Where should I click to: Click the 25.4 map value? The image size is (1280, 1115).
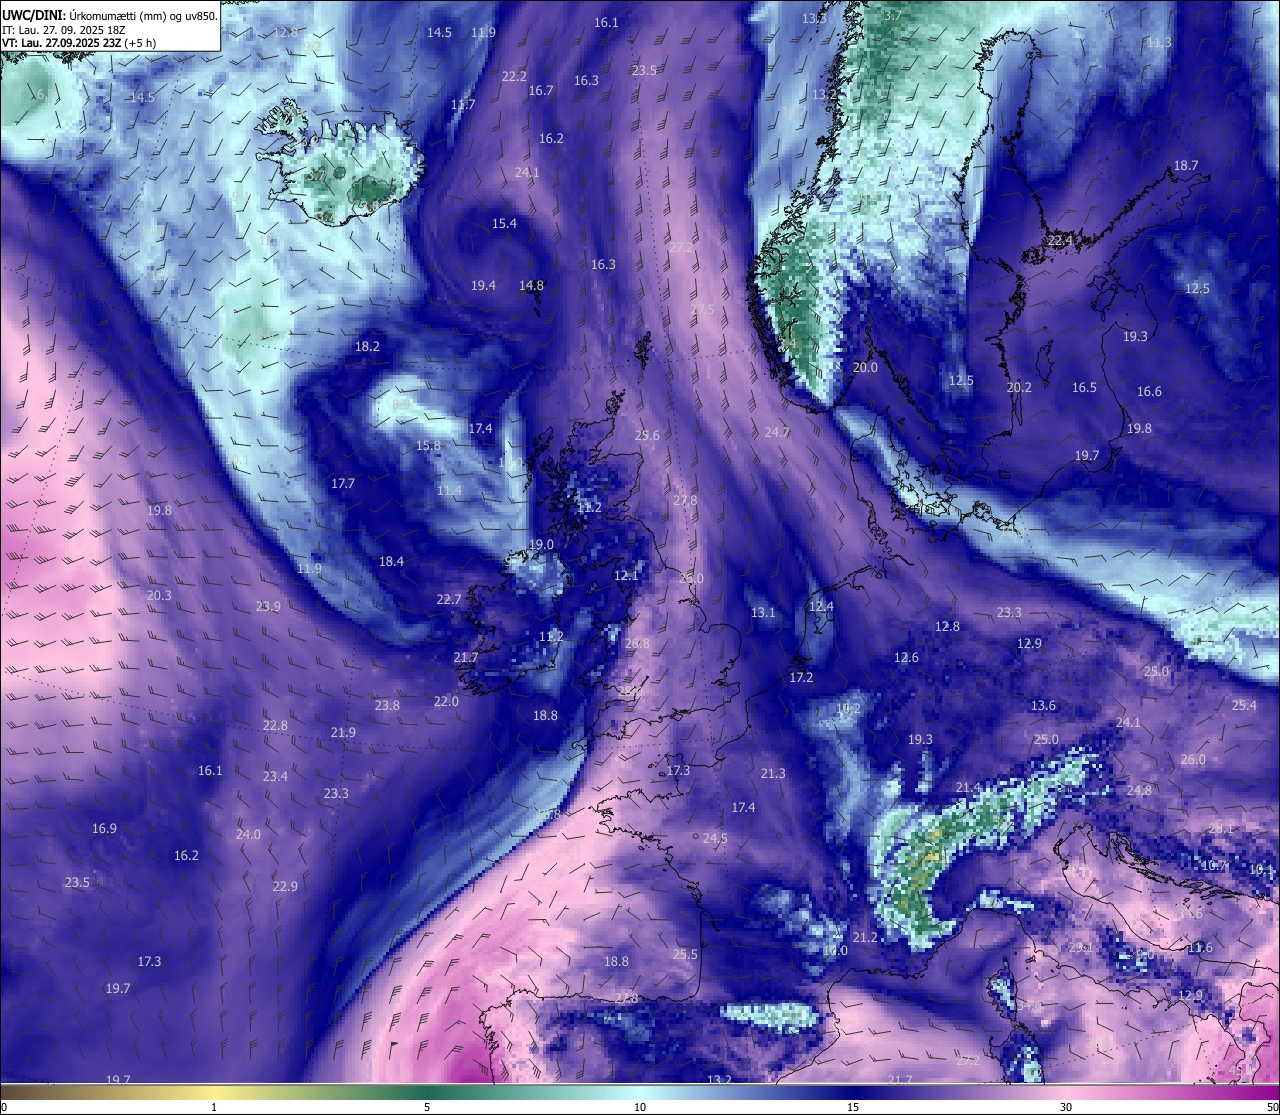1244,706
